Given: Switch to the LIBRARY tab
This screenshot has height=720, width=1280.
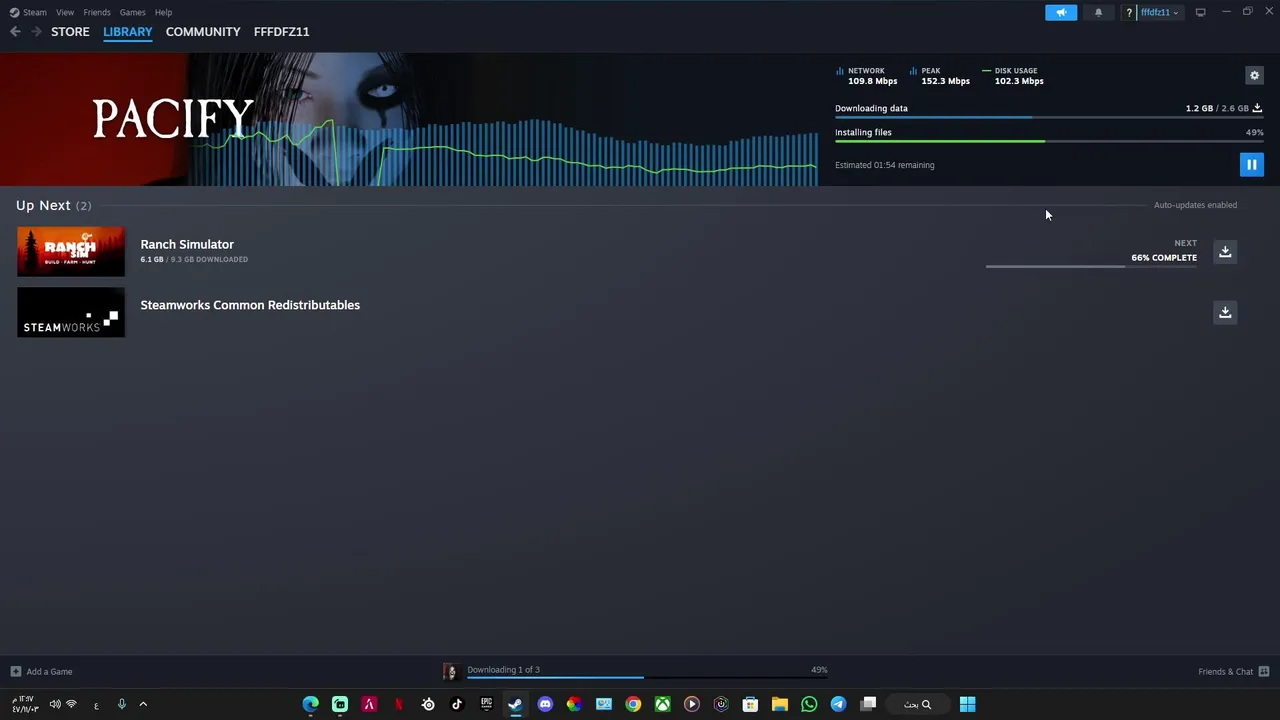Looking at the screenshot, I should tap(128, 32).
